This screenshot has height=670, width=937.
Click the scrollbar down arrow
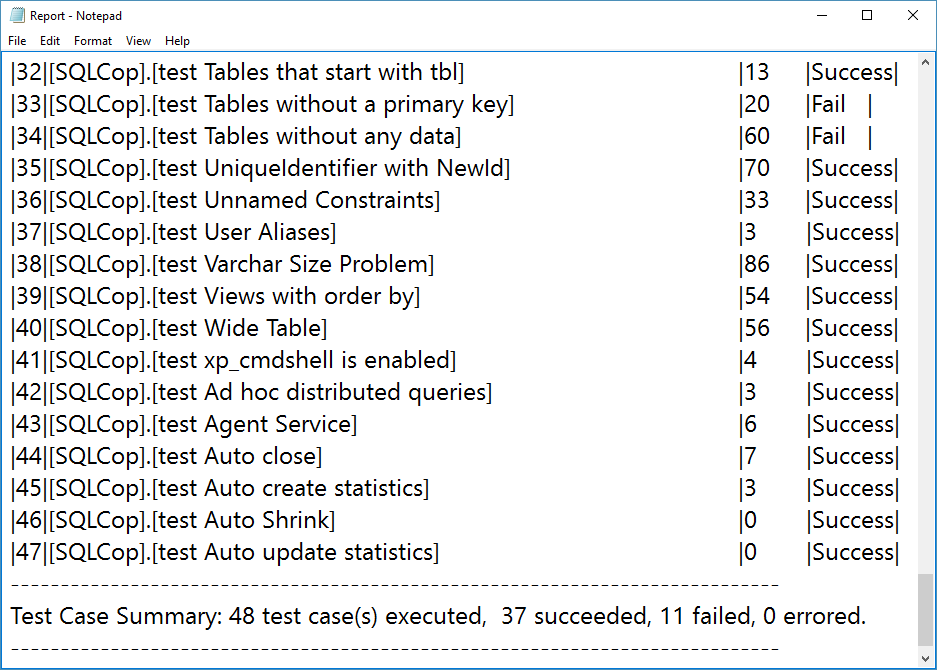[925, 659]
